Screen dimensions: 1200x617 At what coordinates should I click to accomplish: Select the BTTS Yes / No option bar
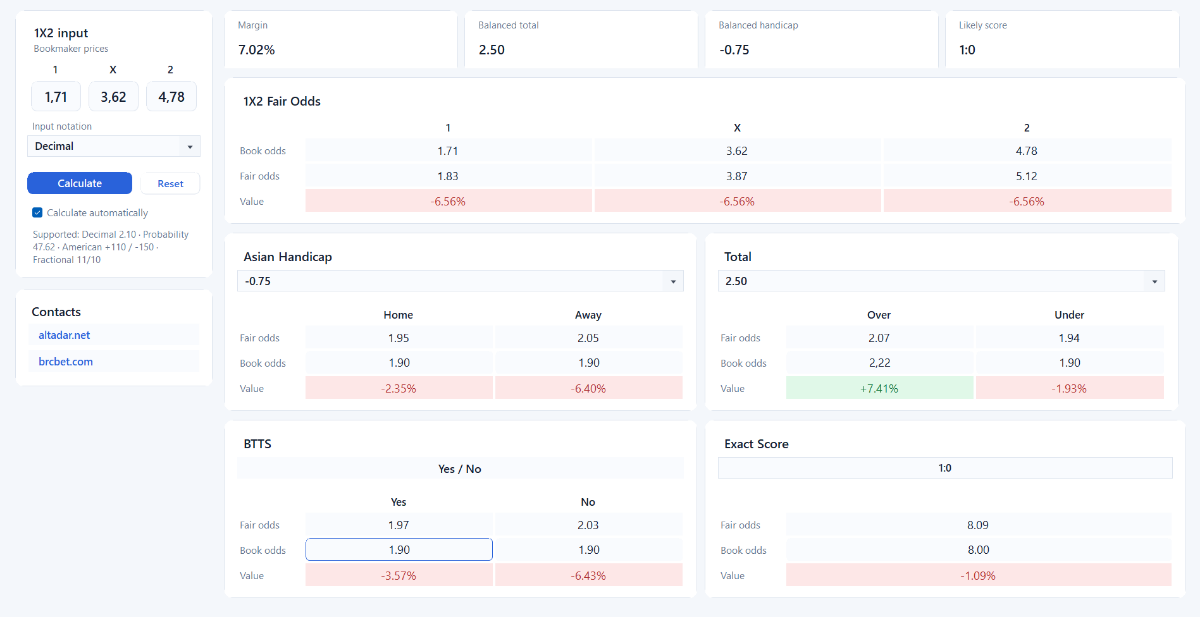click(x=460, y=468)
